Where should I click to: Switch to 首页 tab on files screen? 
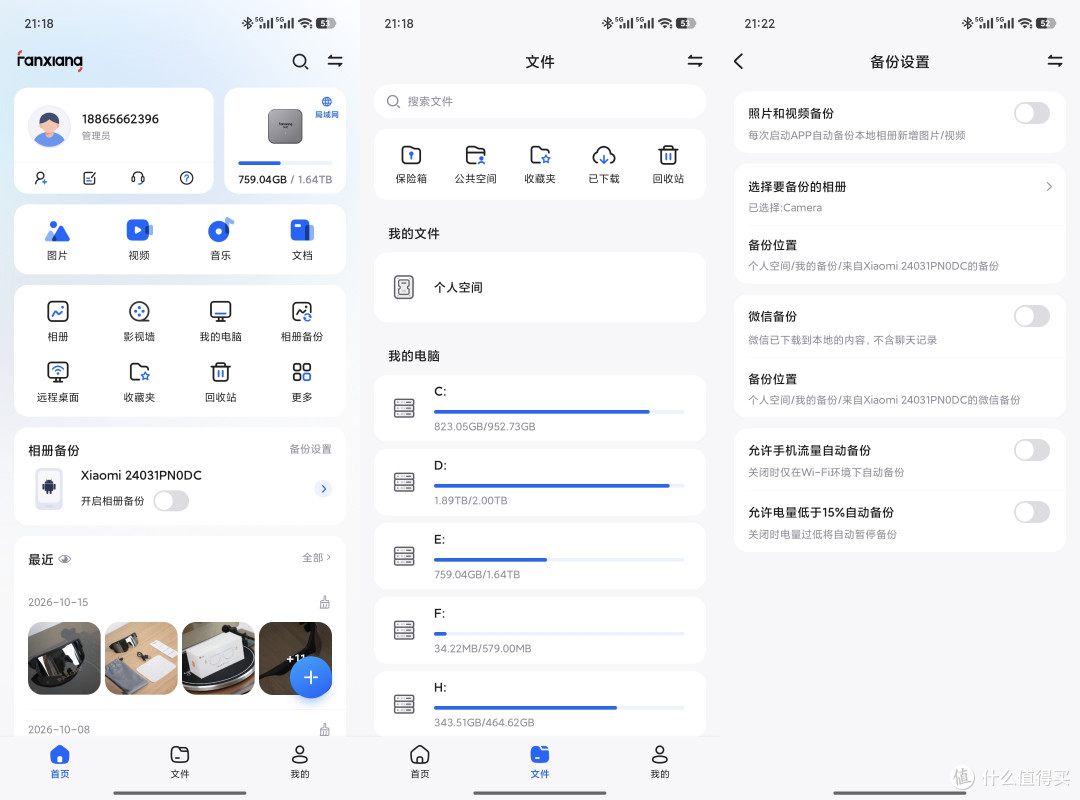coord(419,761)
